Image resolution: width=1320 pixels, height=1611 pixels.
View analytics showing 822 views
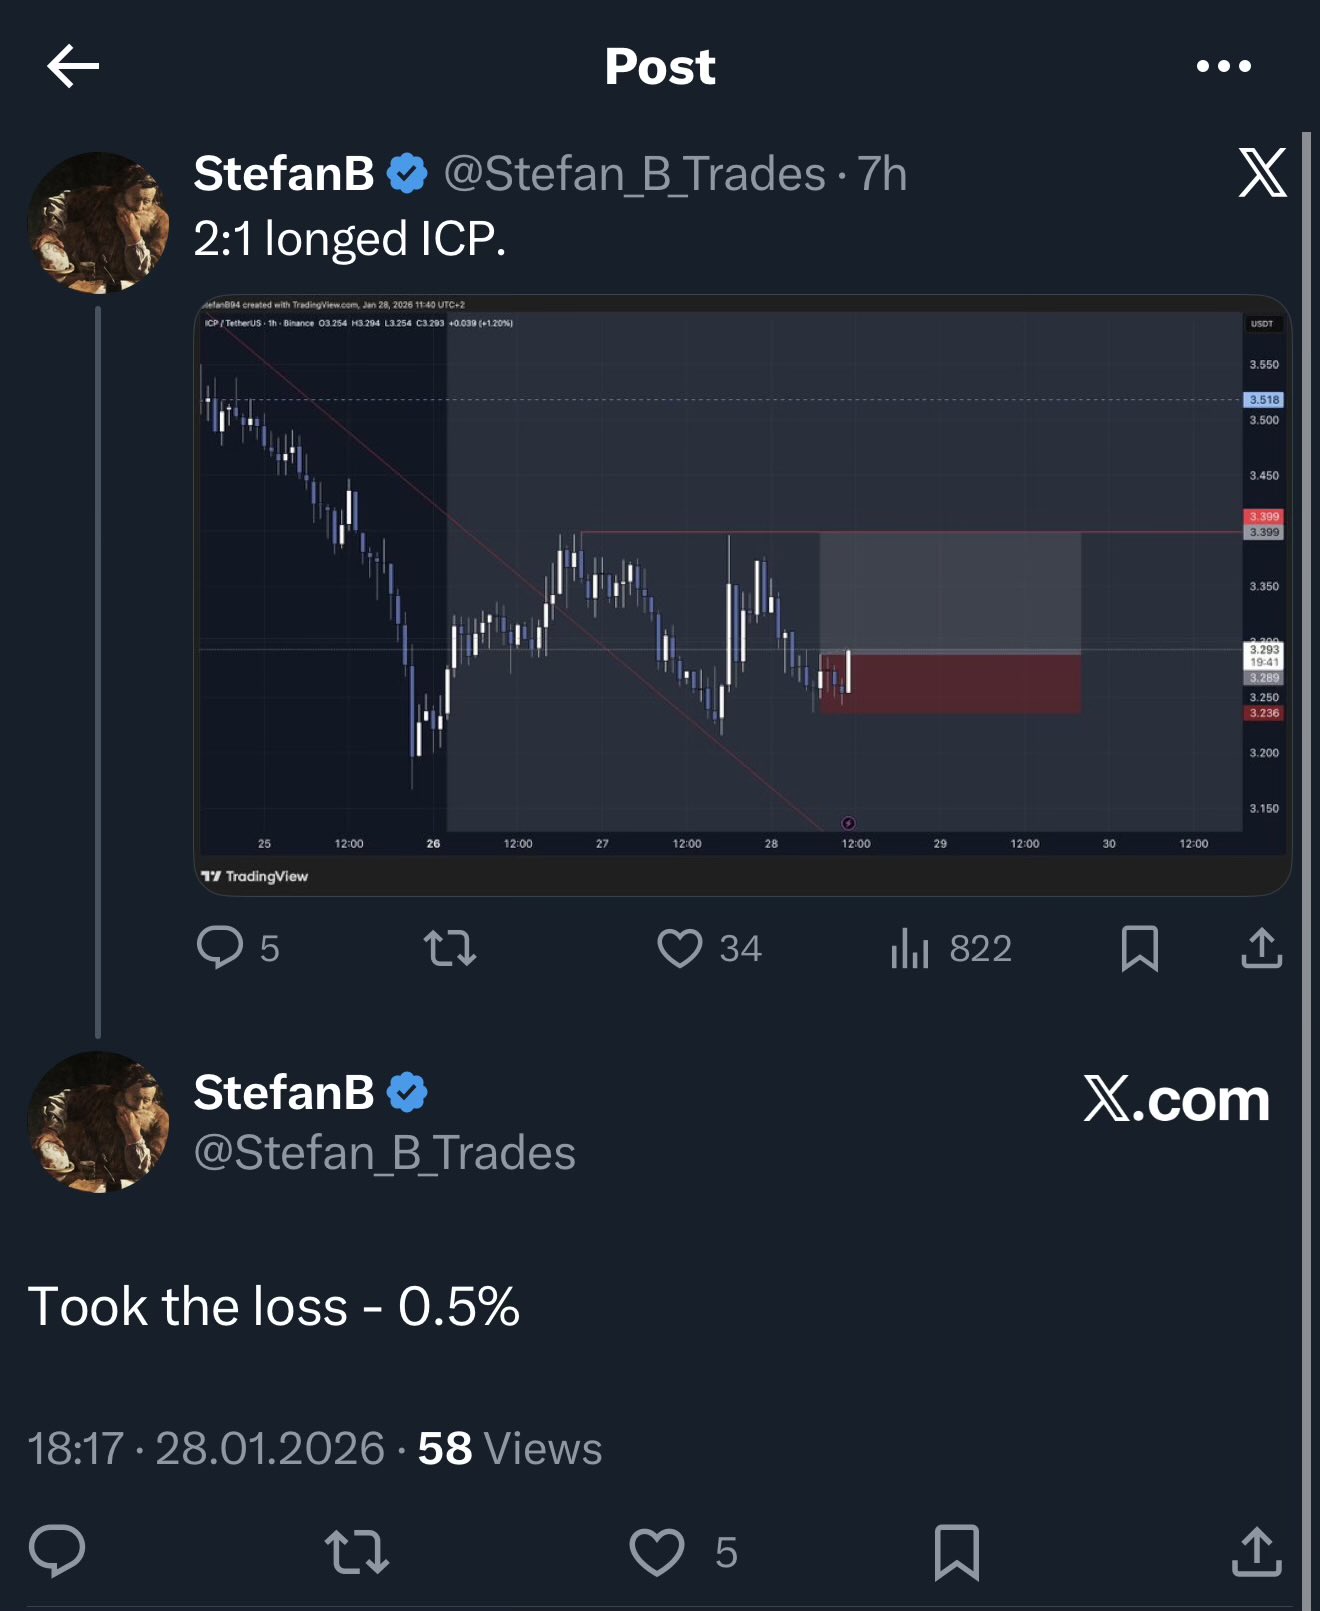point(910,947)
